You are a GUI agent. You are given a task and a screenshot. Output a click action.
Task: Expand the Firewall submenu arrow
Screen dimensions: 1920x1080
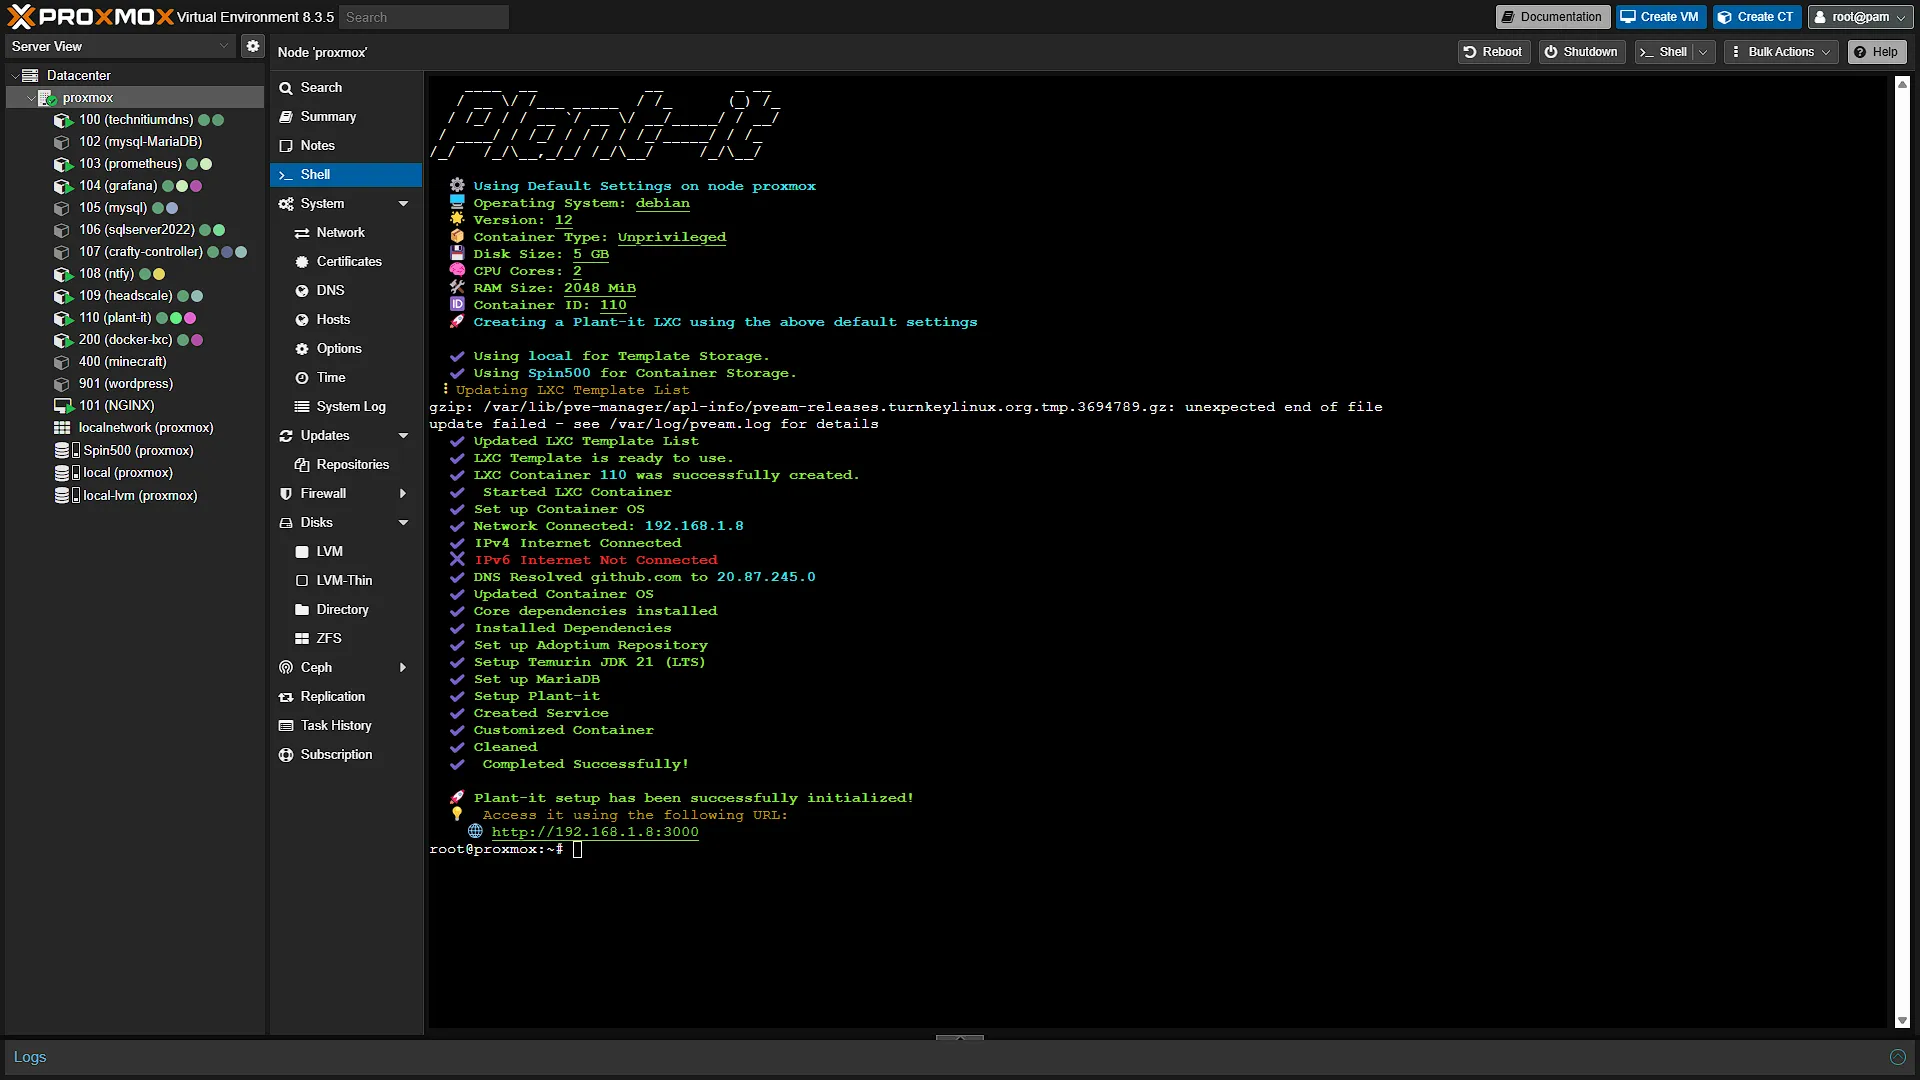pyautogui.click(x=404, y=494)
